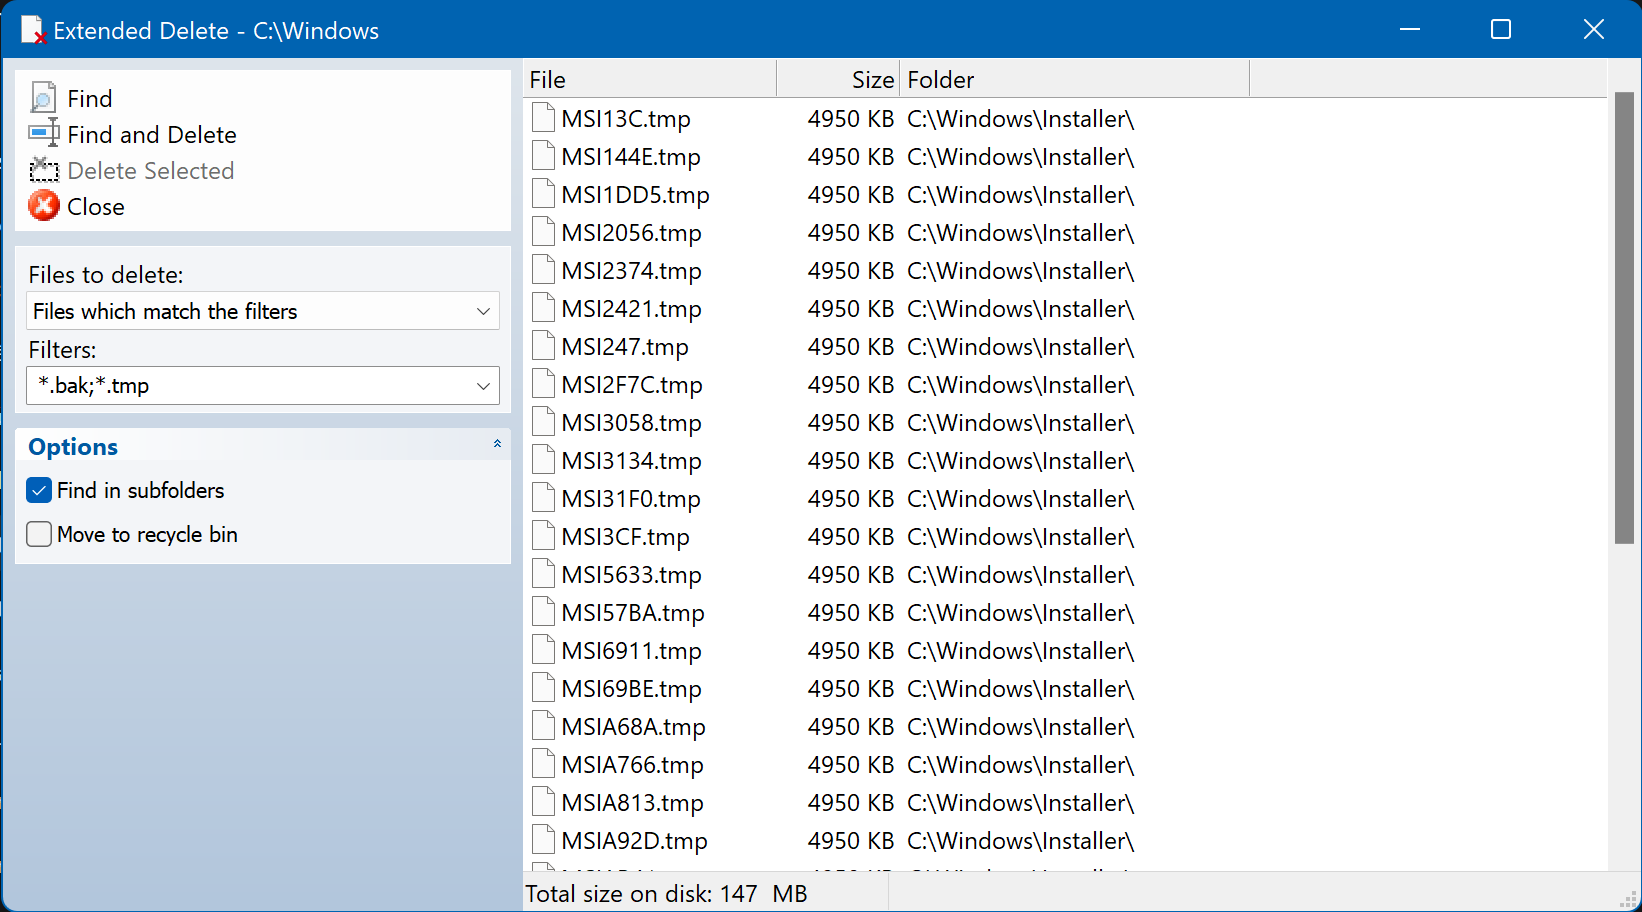Viewport: 1642px width, 912px height.
Task: Click file icon of MSIA92D.tmp
Action: [x=543, y=840]
